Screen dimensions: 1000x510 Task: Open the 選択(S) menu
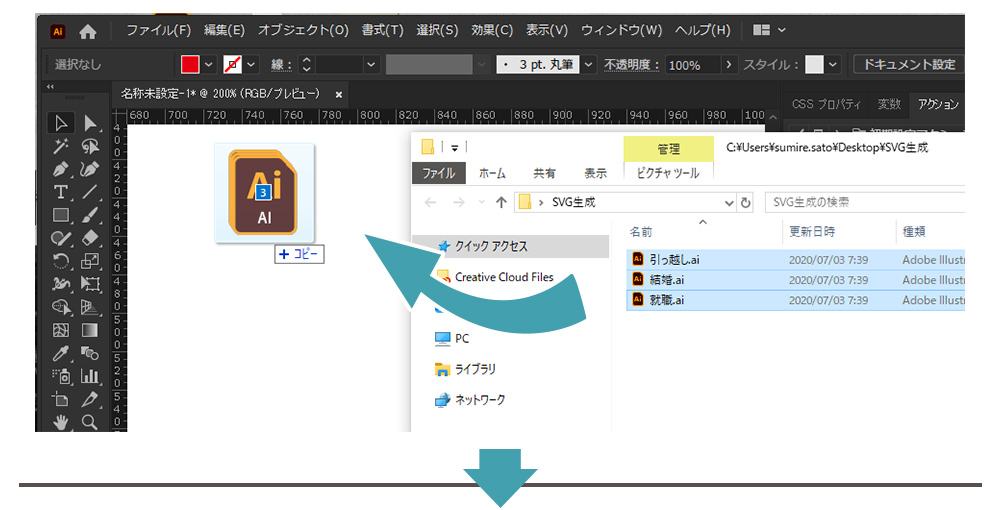[438, 30]
